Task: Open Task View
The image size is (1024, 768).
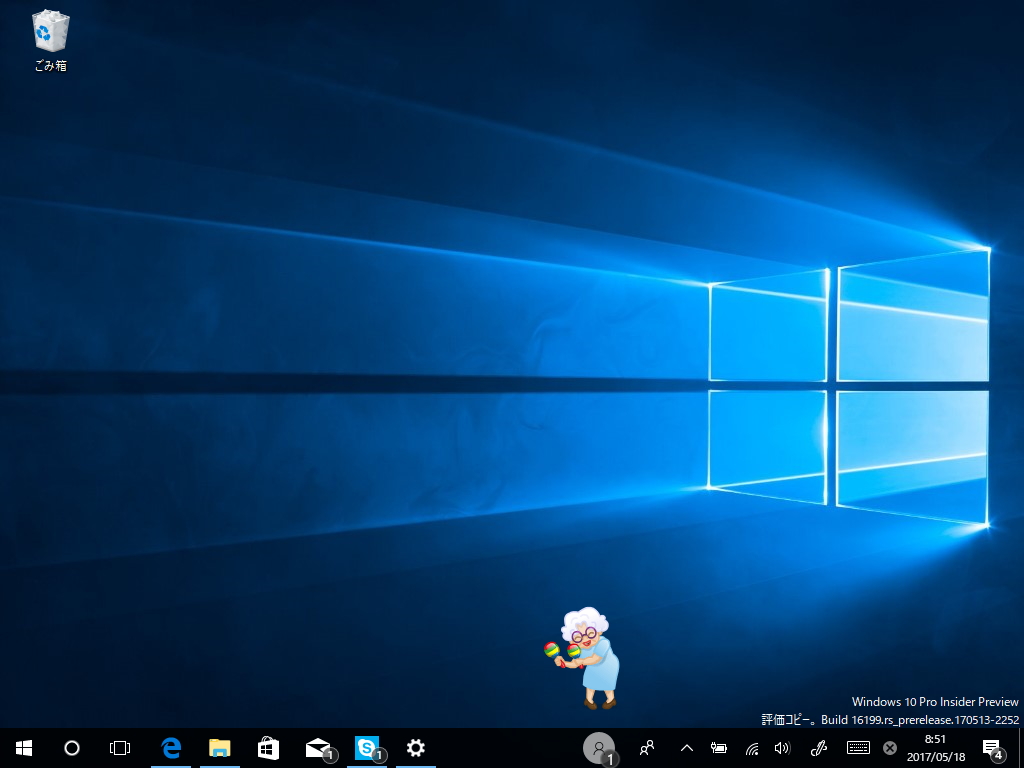Action: pyautogui.click(x=120, y=748)
